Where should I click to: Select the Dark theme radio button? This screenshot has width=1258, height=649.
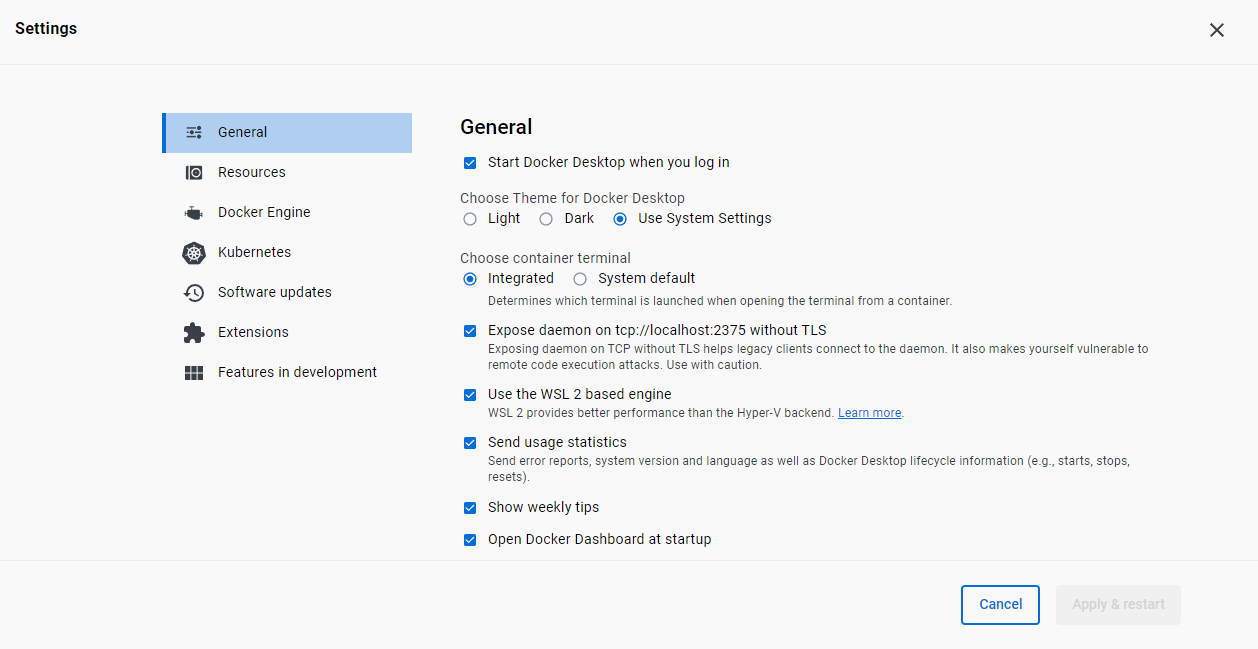546,219
